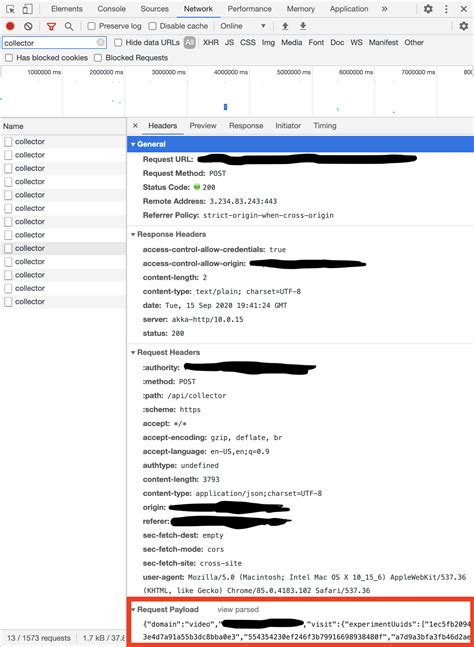This screenshot has height=647, width=474.
Task: Check Blocked Requests option
Action: pos(98,58)
